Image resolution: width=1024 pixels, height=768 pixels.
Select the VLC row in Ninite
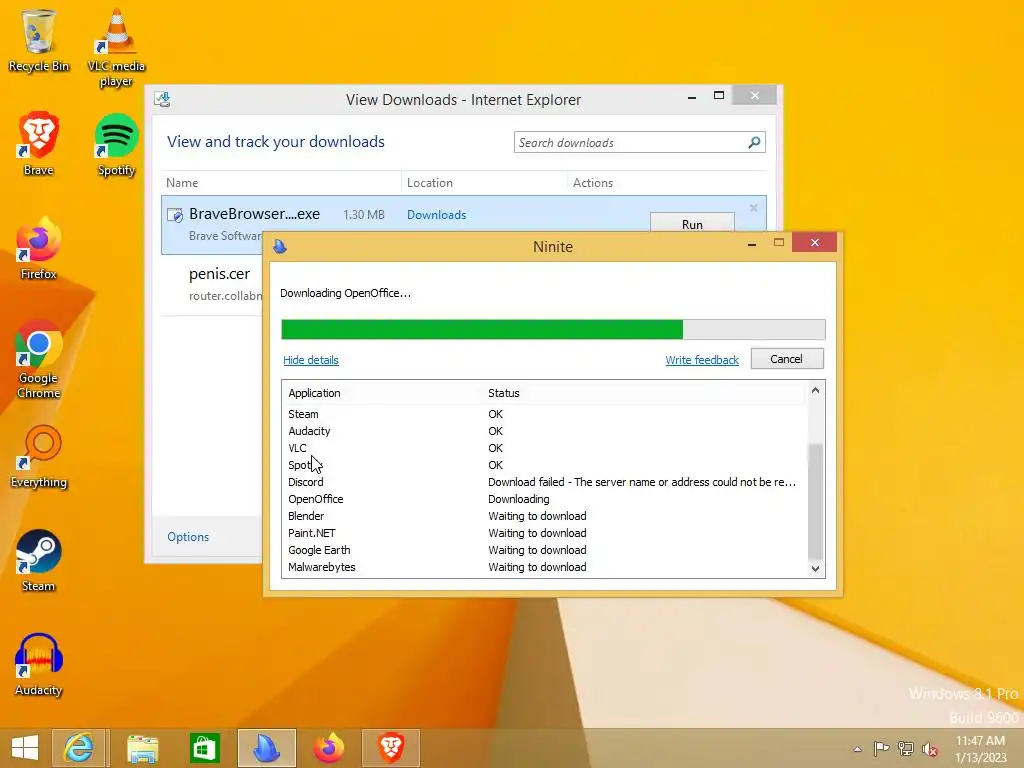(545, 448)
